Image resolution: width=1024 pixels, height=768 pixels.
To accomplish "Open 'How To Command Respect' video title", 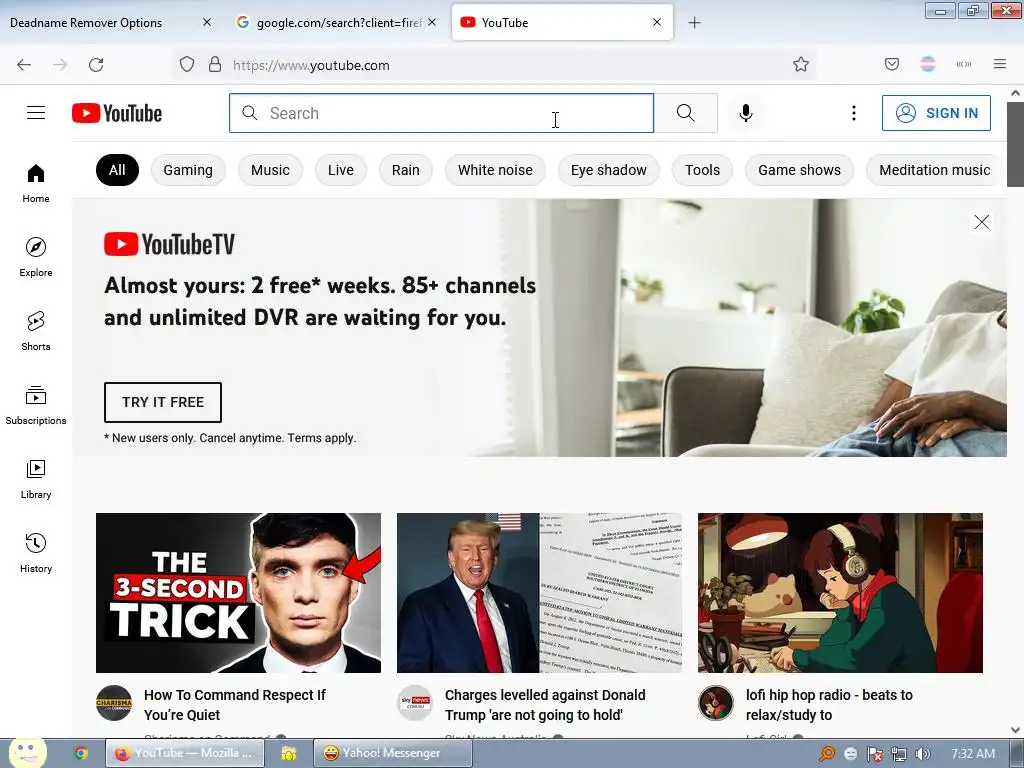I will 234,705.
